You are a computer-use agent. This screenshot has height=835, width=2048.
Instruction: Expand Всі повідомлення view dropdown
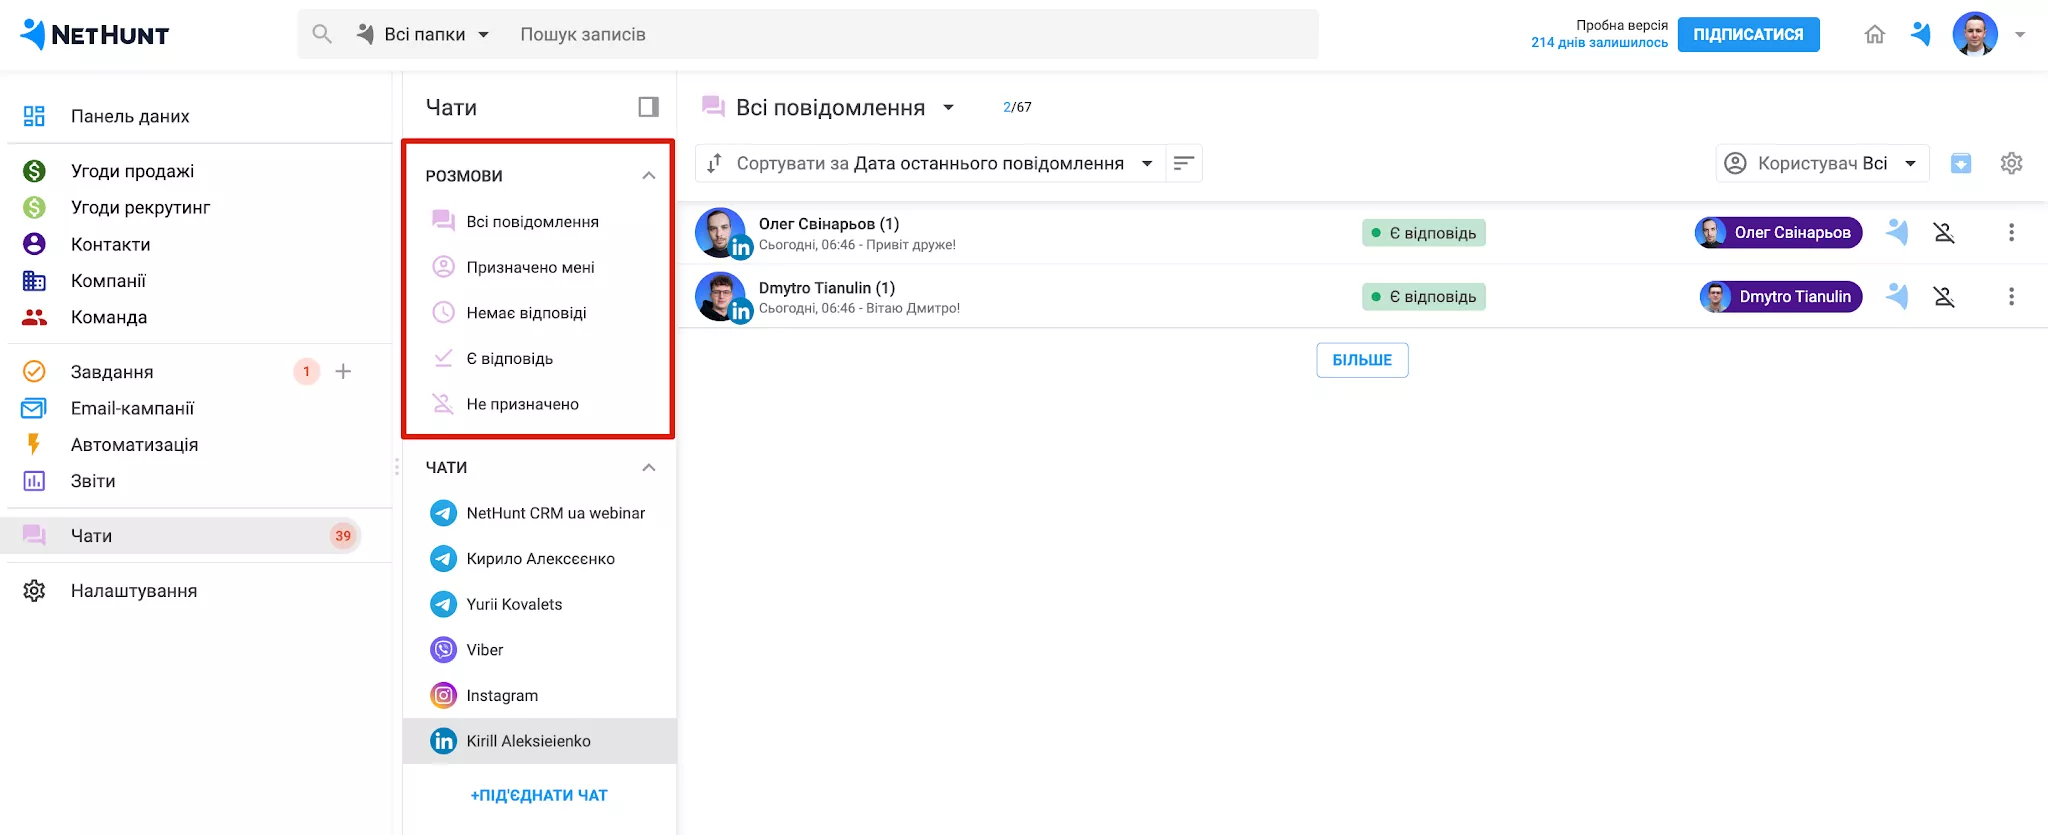pyautogui.click(x=948, y=107)
